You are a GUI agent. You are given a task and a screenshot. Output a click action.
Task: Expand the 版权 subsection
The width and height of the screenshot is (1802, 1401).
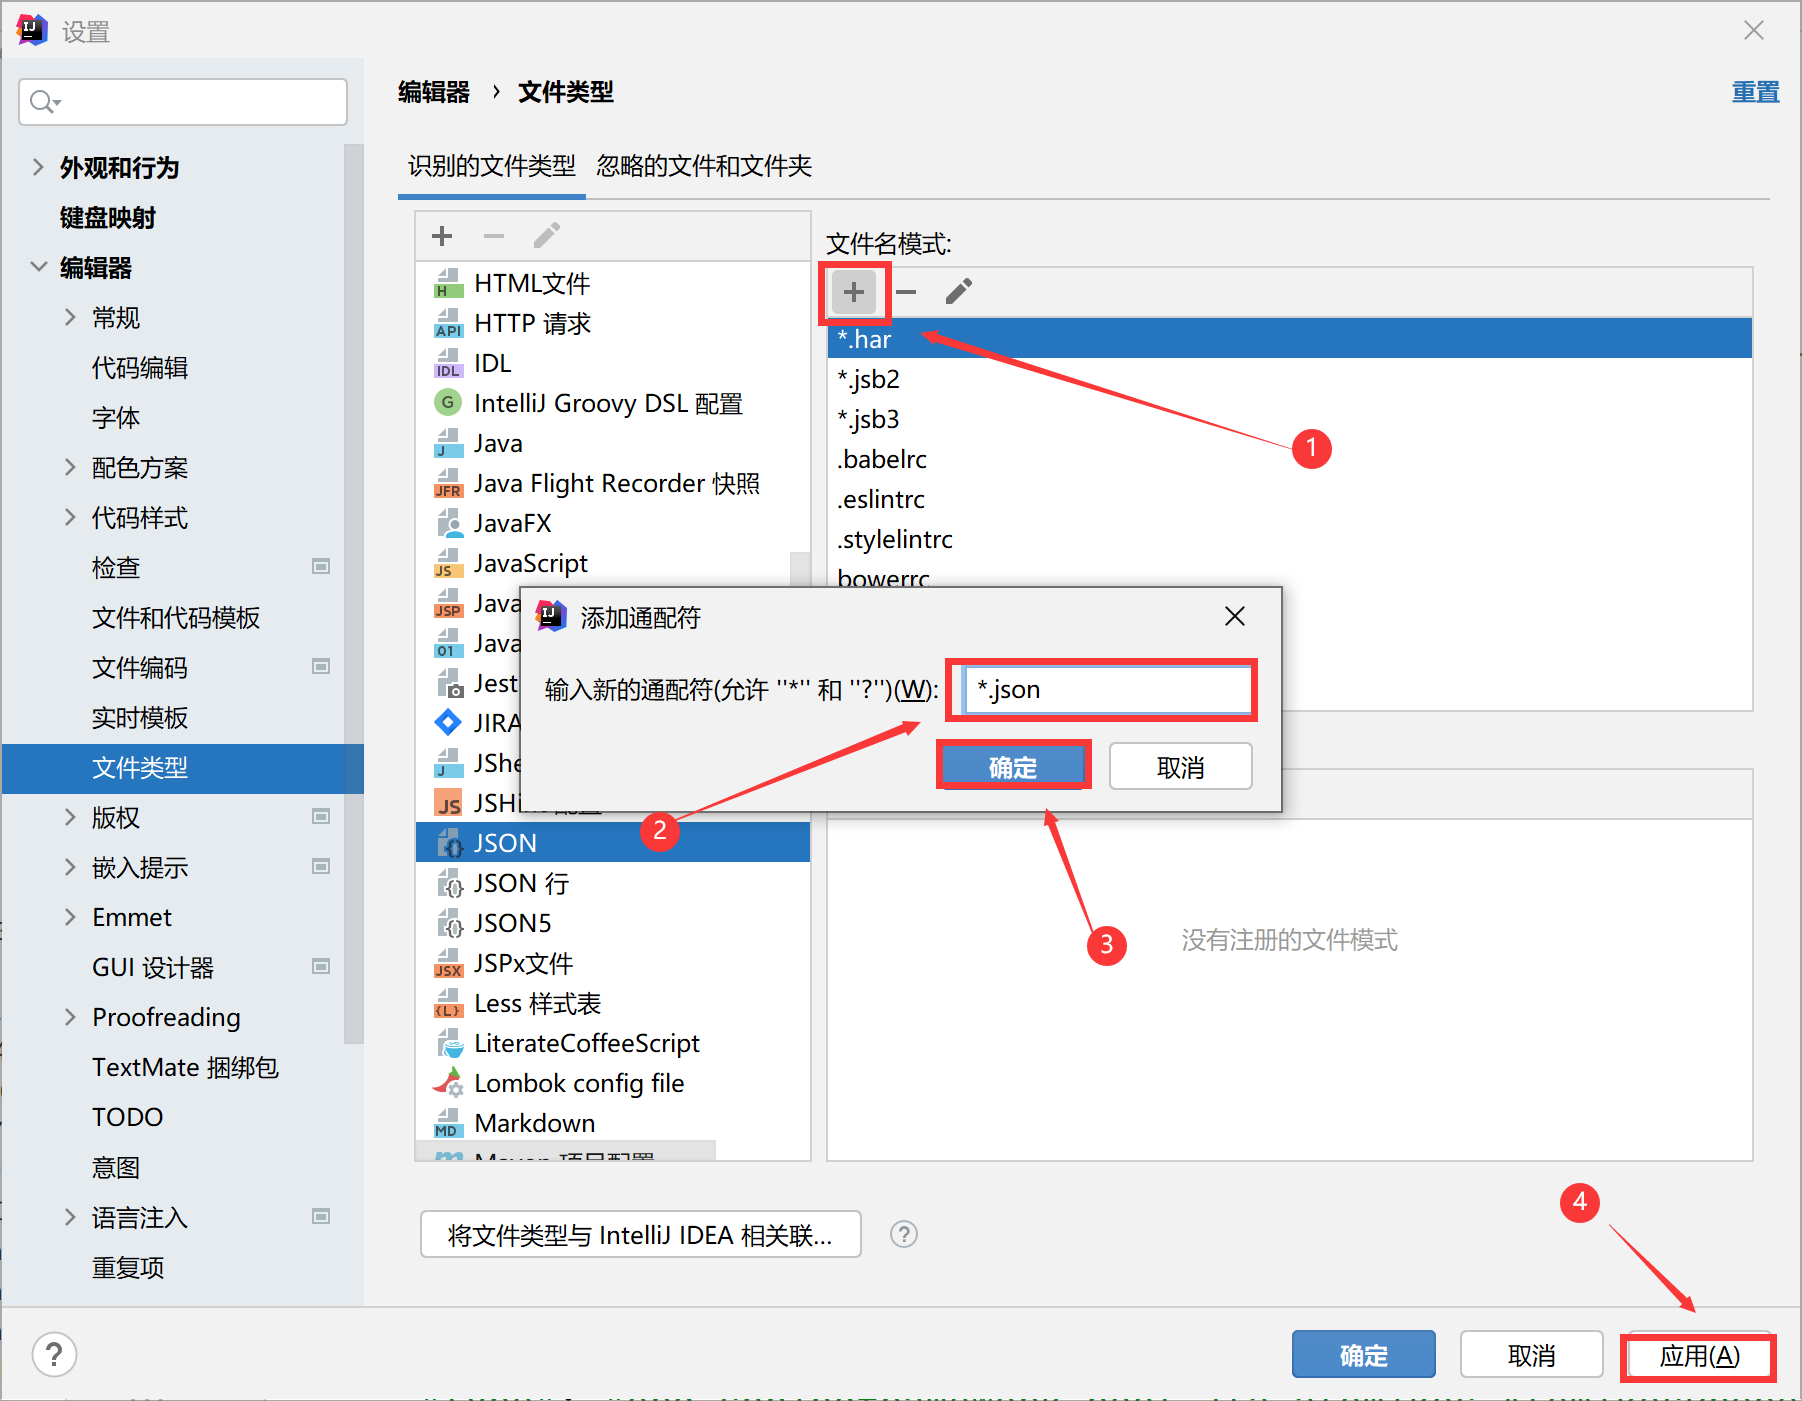tap(70, 817)
